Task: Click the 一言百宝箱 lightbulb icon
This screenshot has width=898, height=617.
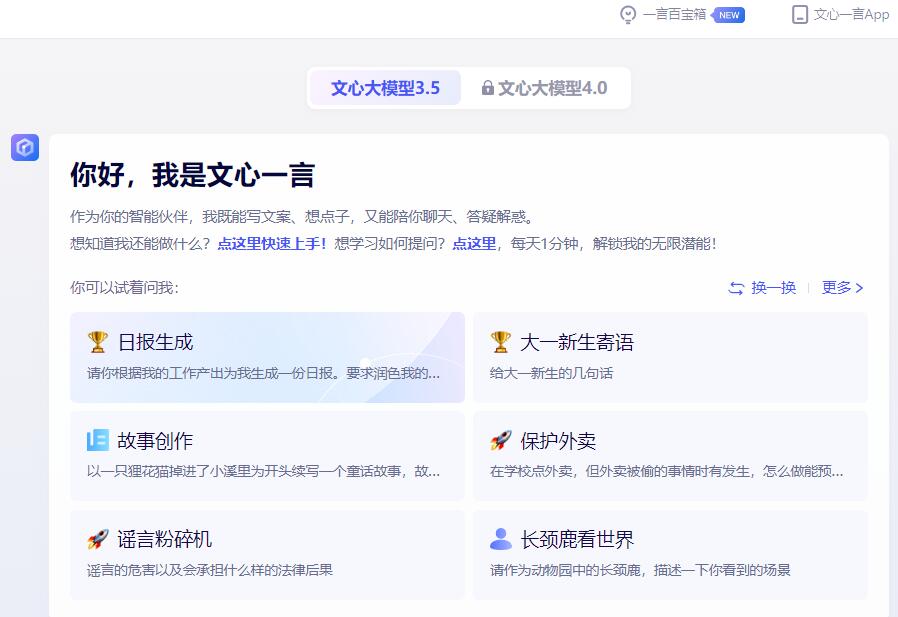Action: (x=628, y=15)
